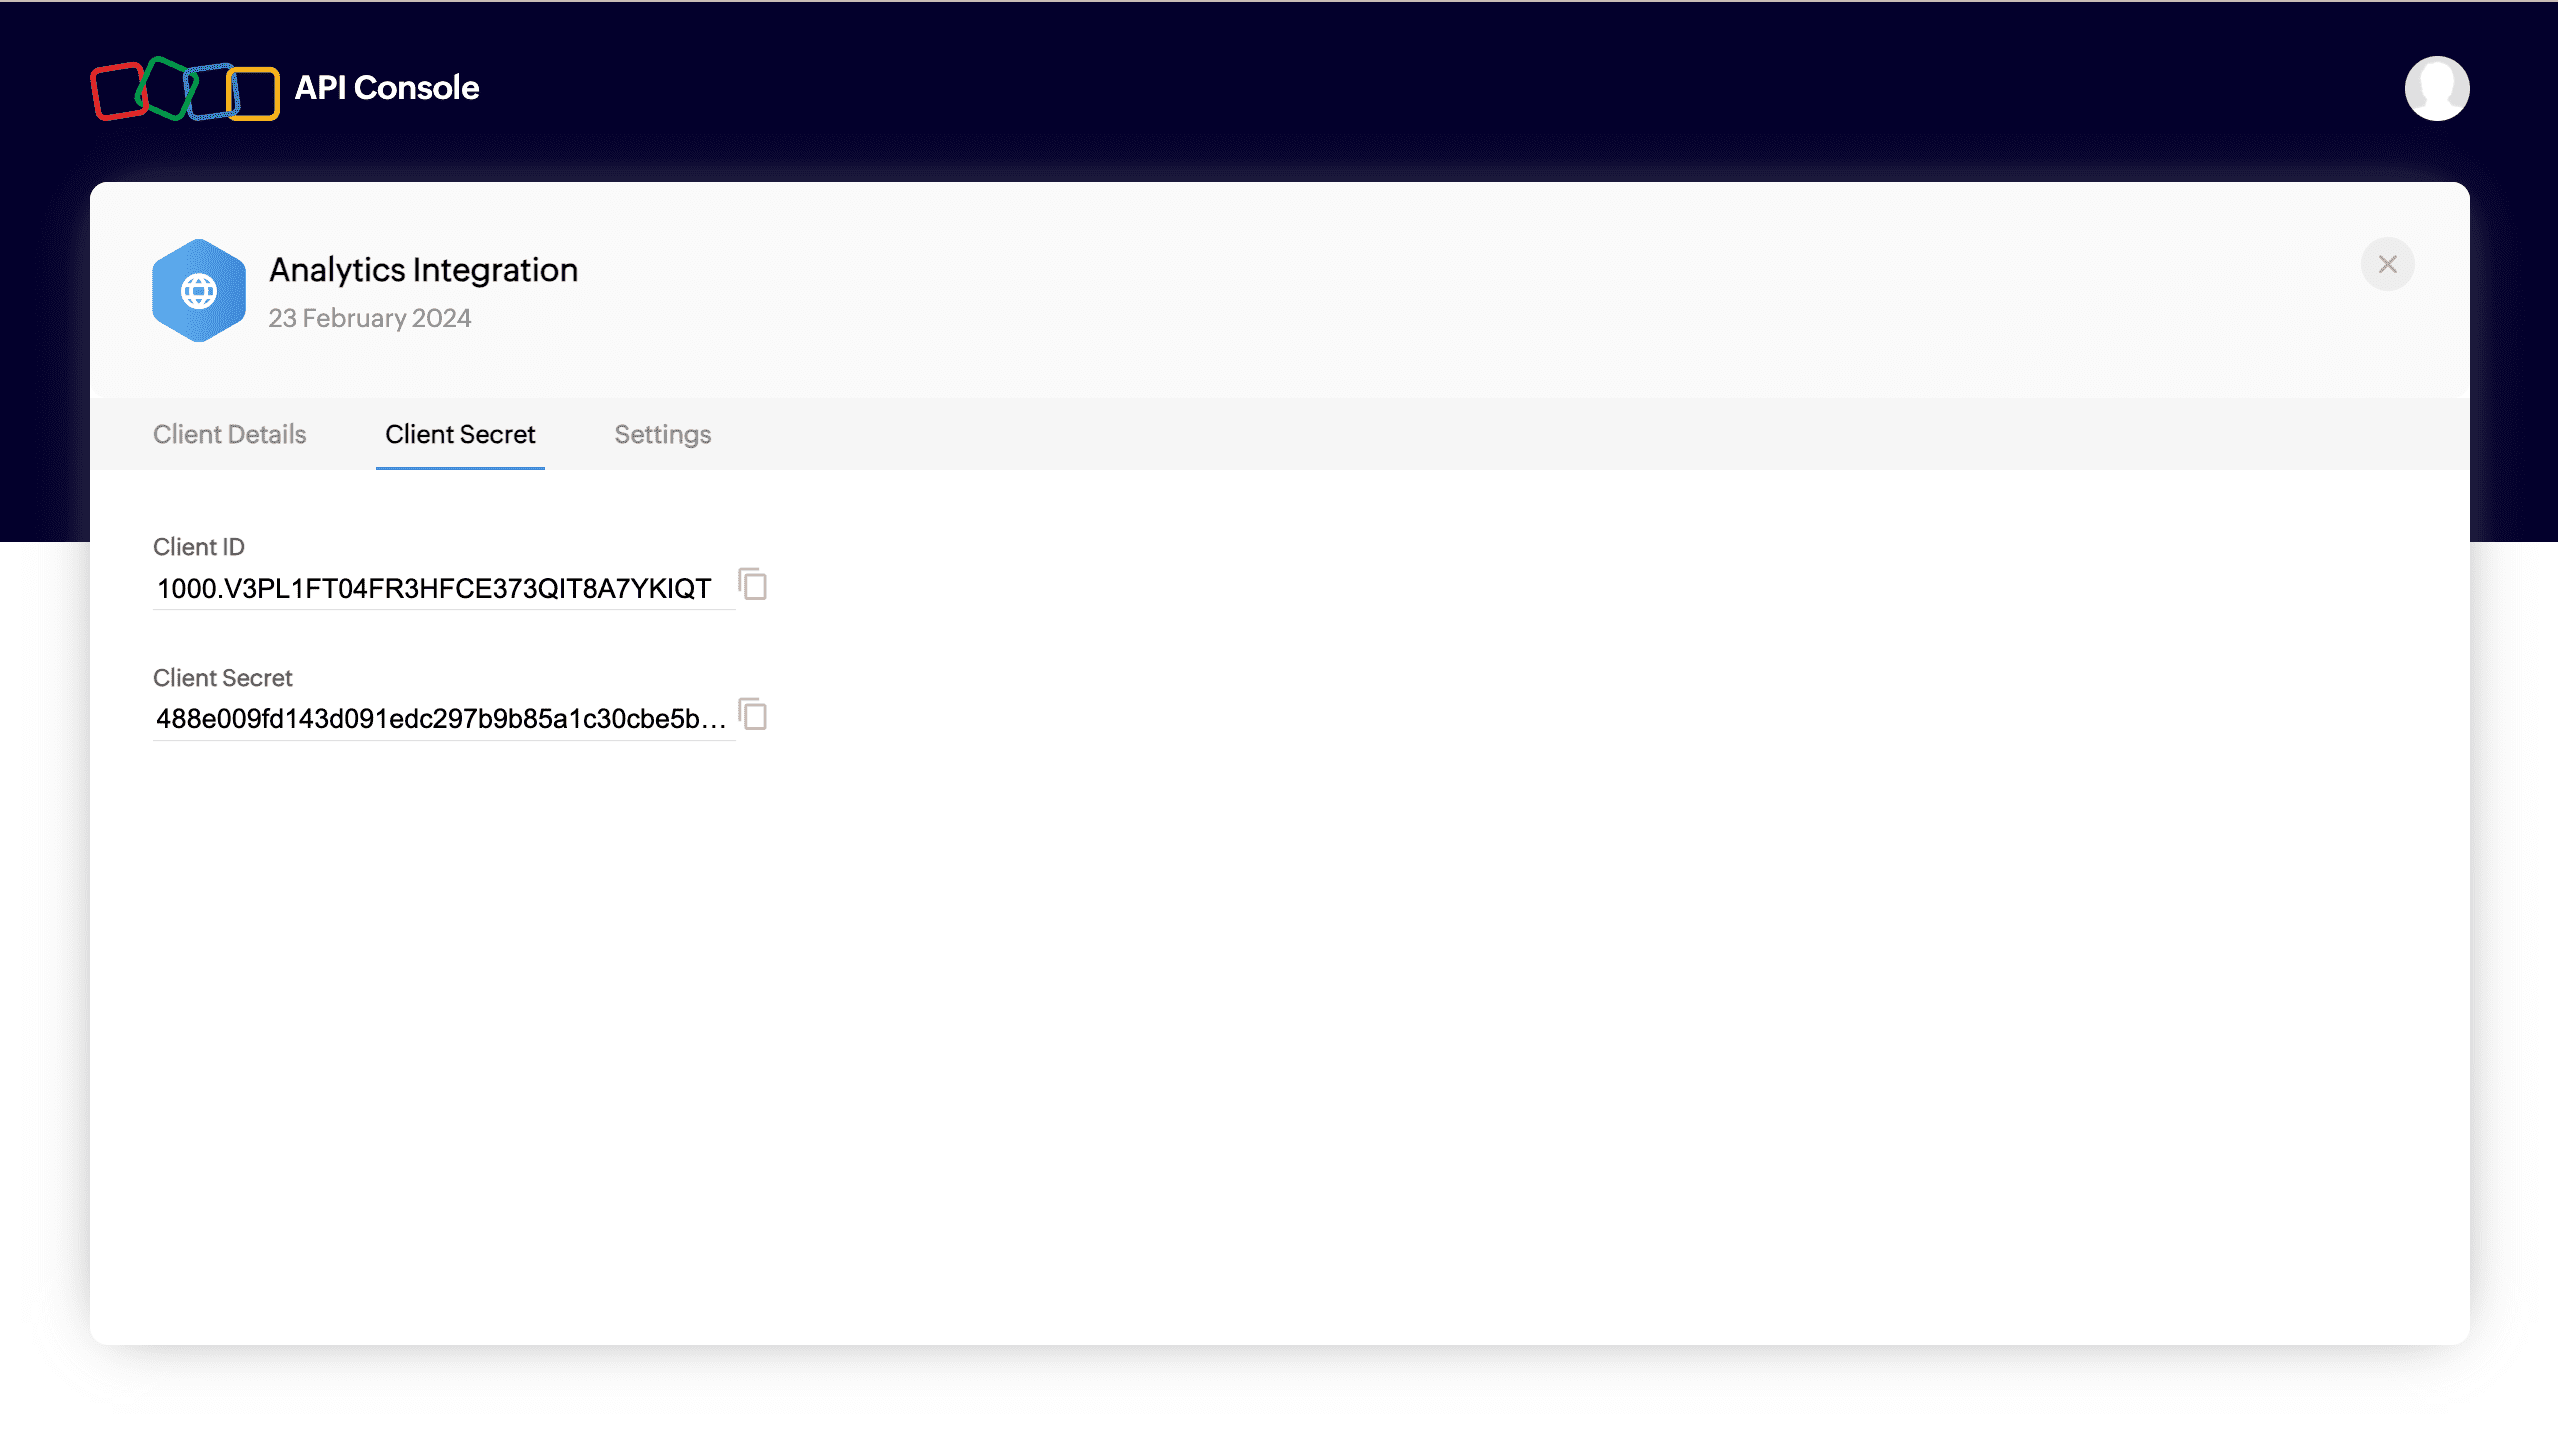
Task: Switch to the Client Details tab
Action: [229, 434]
